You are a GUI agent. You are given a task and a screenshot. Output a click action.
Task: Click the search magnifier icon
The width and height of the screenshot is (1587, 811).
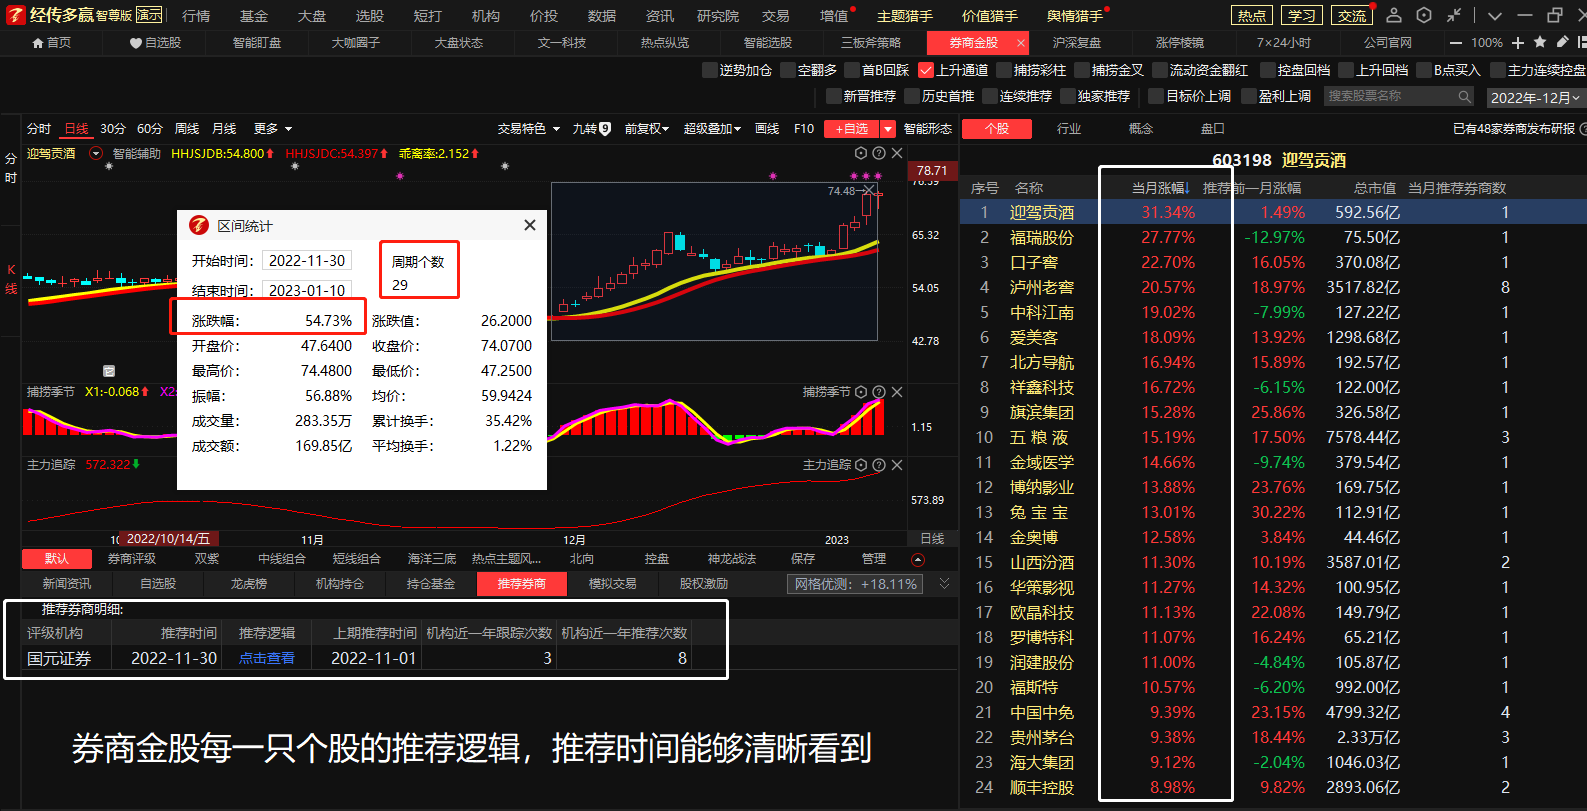click(1465, 96)
